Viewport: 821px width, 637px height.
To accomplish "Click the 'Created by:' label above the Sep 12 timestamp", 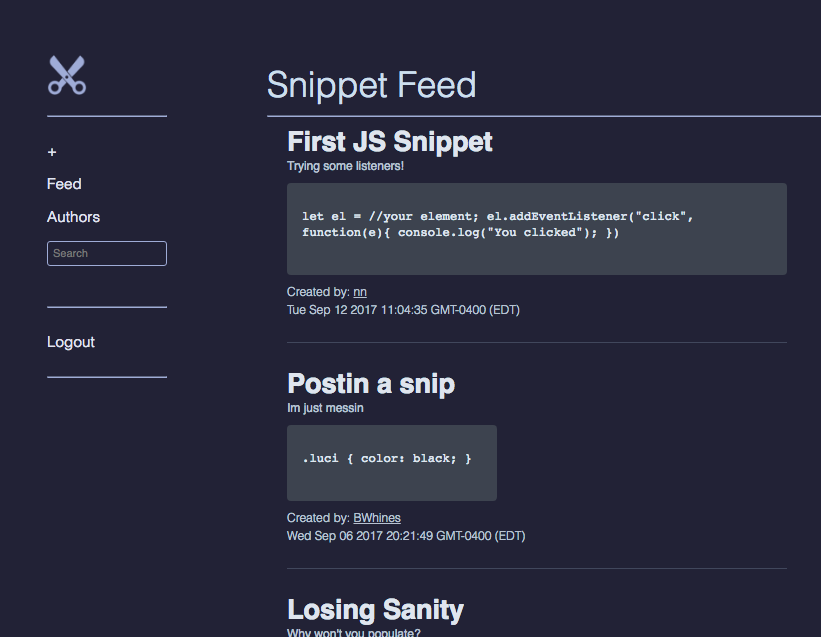I will [318, 292].
